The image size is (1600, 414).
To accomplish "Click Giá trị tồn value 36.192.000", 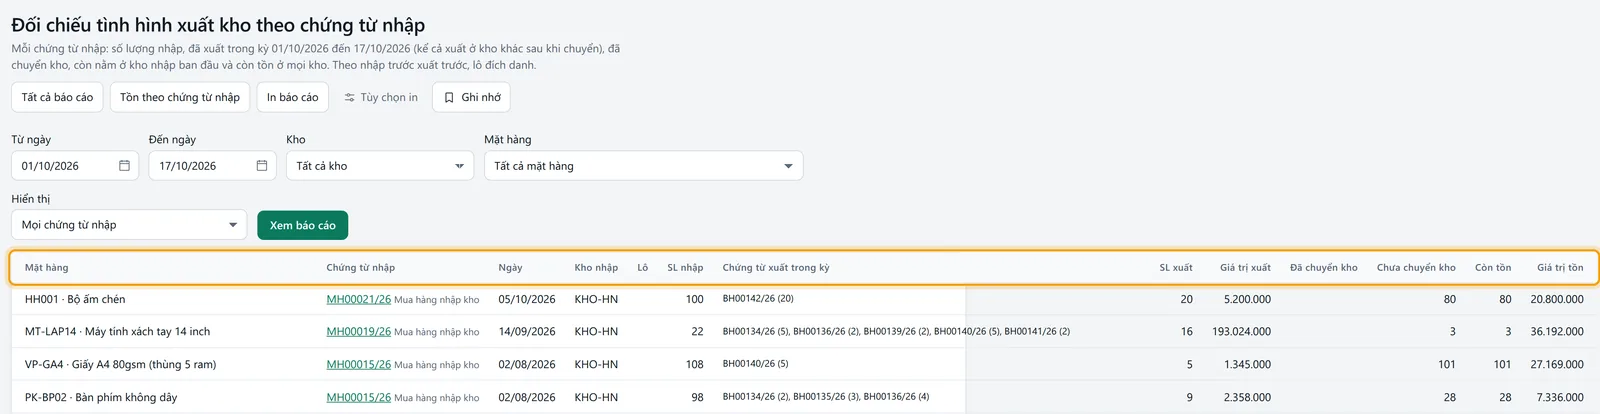I will (1557, 331).
